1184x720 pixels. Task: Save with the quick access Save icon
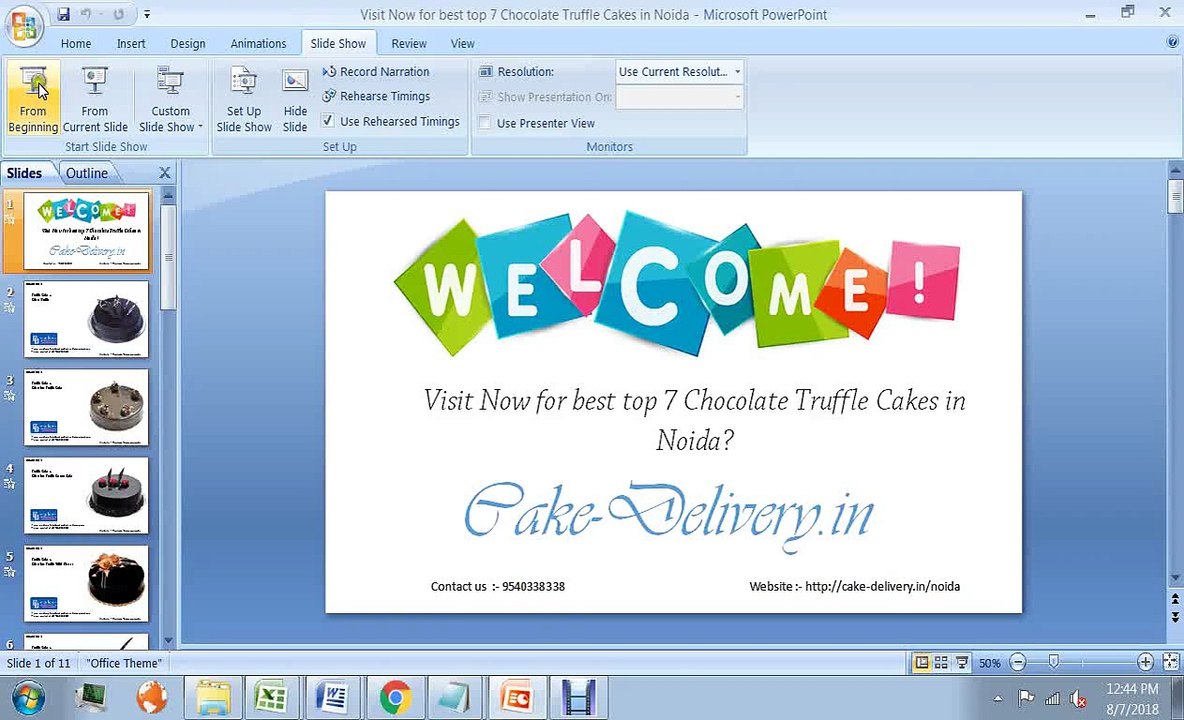coord(63,14)
